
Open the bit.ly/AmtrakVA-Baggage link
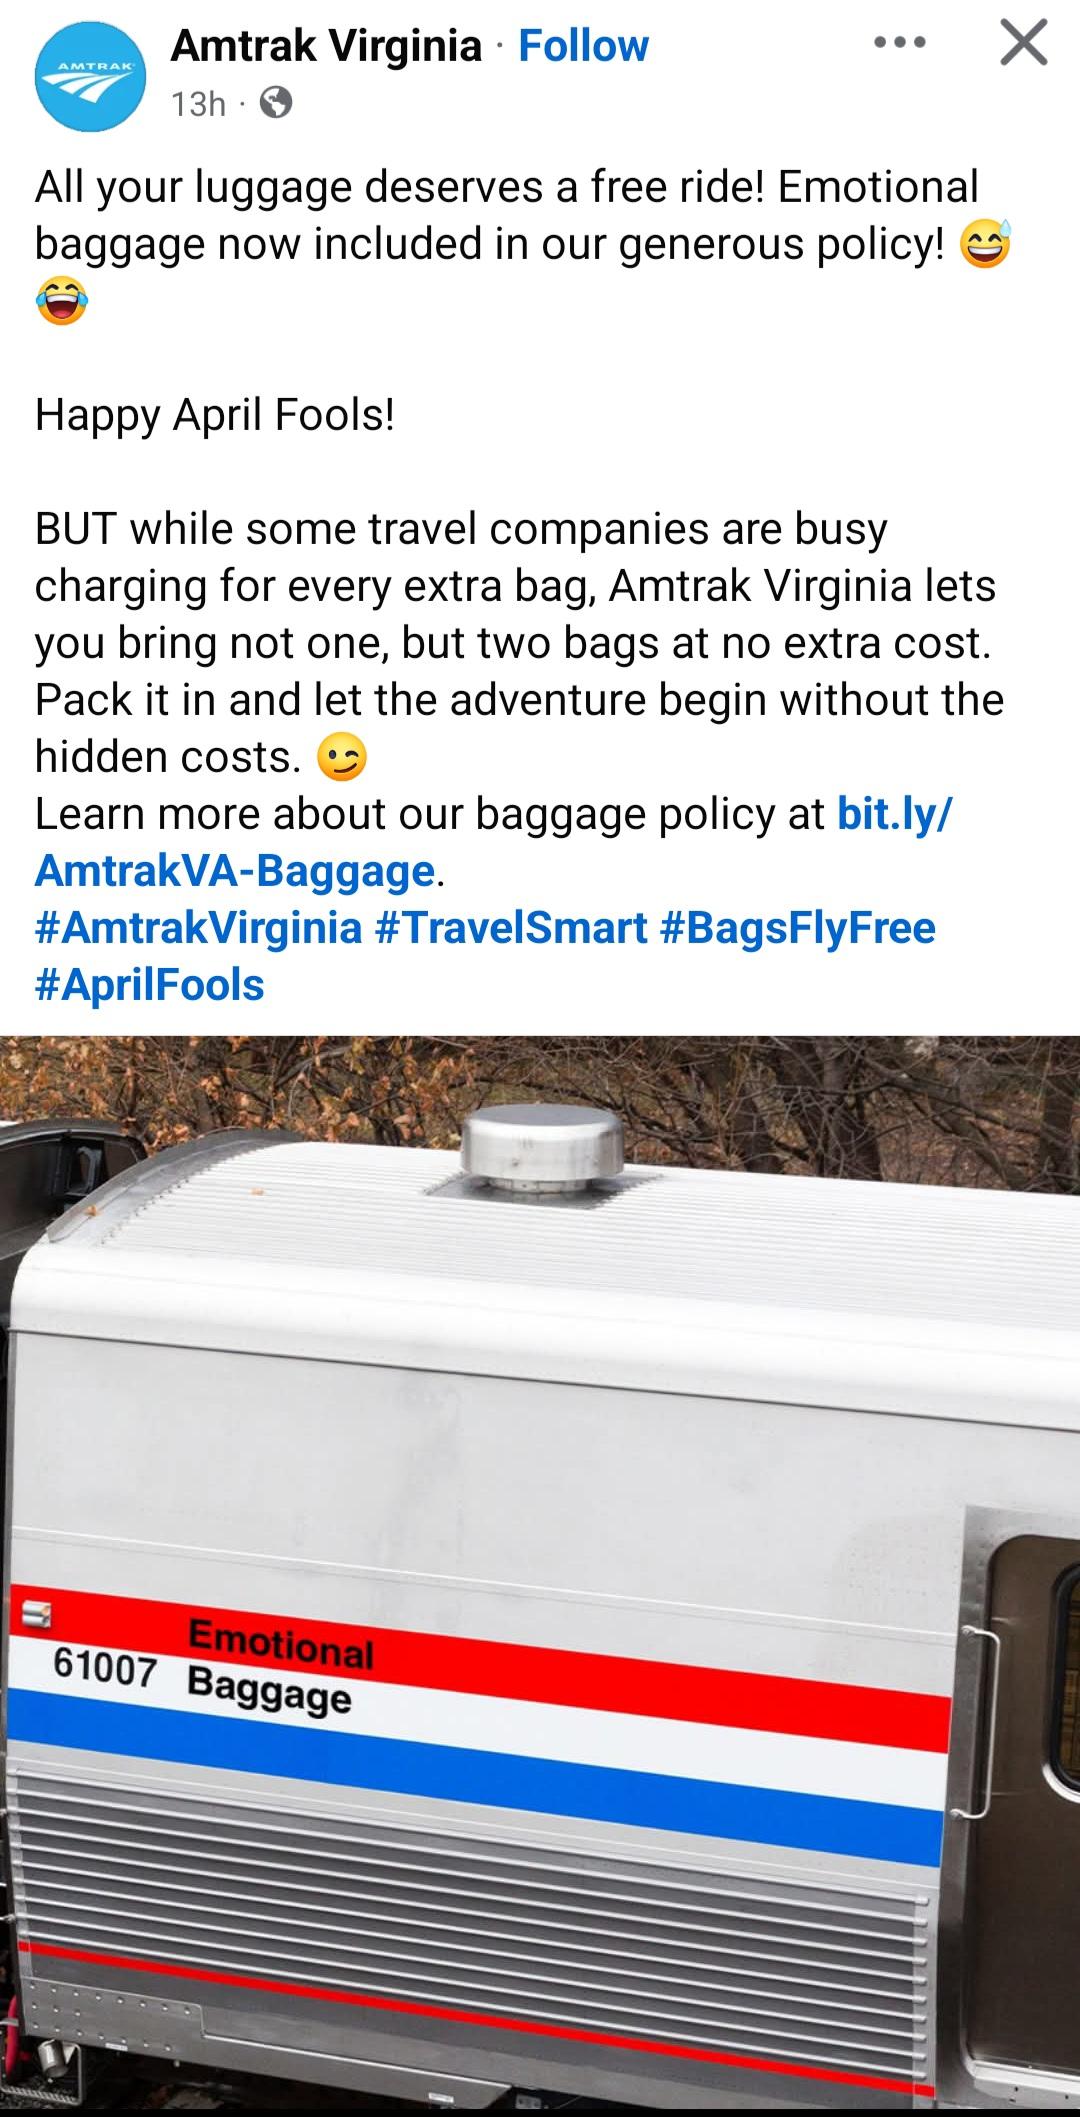point(494,842)
